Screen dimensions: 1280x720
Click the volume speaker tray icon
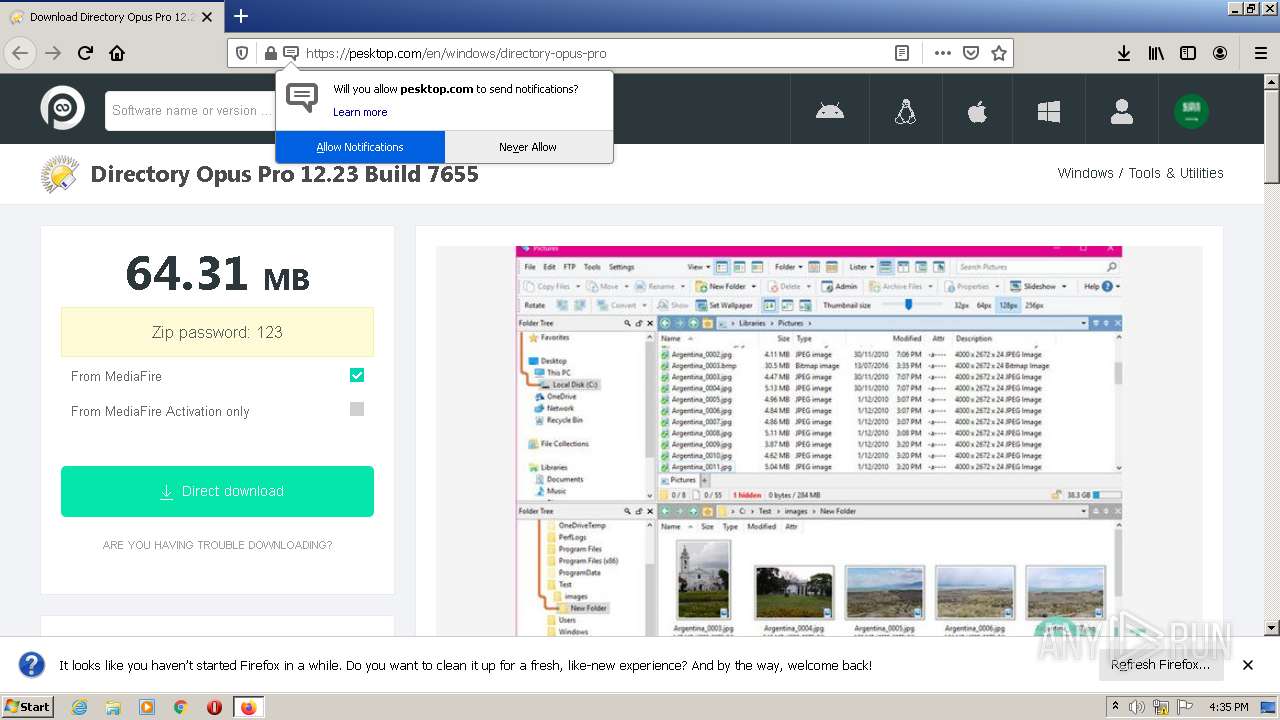point(1137,707)
